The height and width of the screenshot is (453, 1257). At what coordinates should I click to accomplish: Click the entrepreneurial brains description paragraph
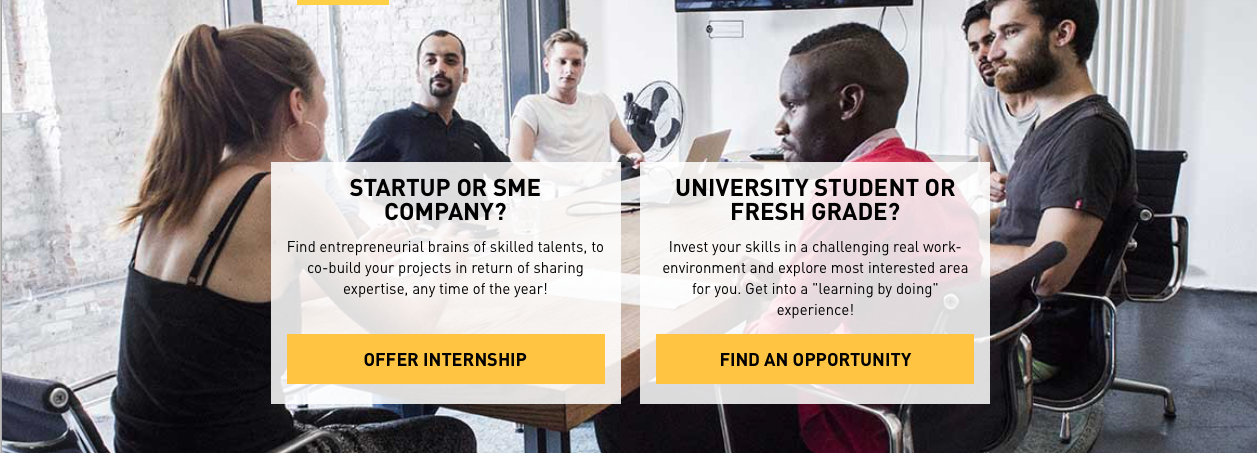(x=445, y=268)
